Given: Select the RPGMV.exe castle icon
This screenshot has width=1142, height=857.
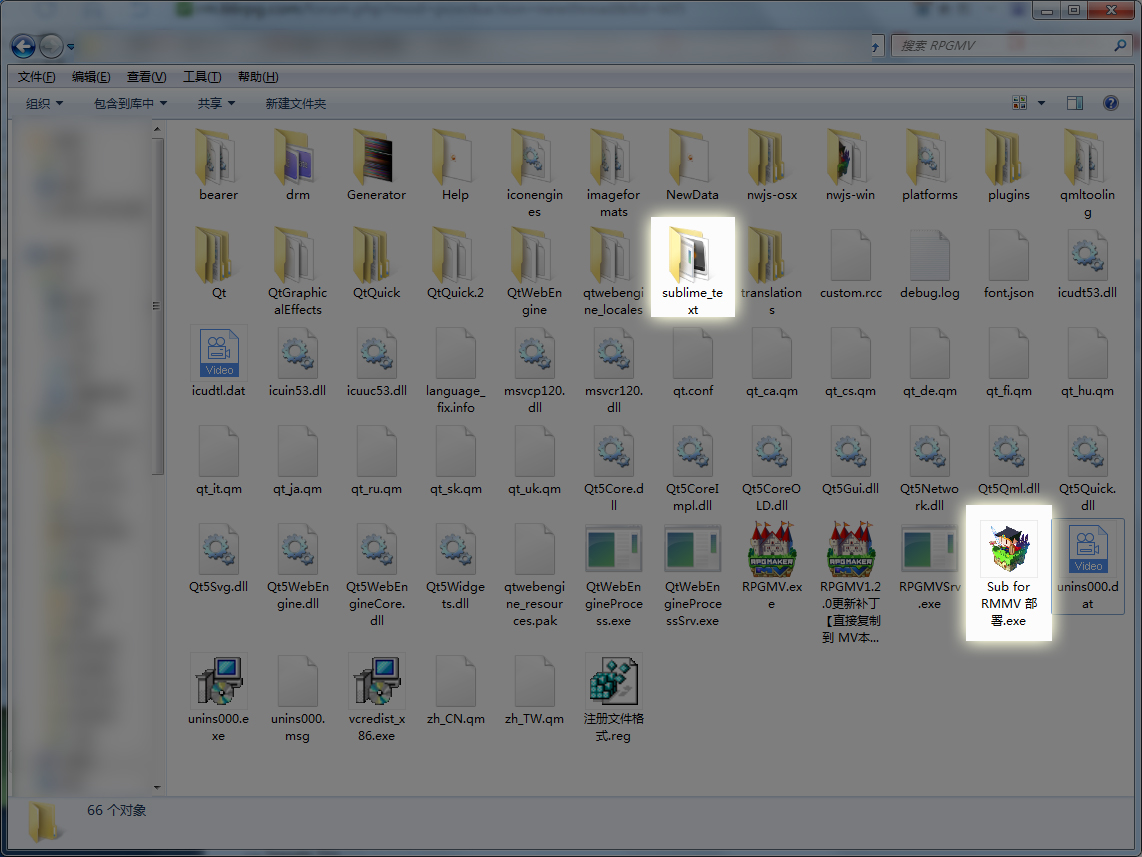Looking at the screenshot, I should click(x=772, y=549).
